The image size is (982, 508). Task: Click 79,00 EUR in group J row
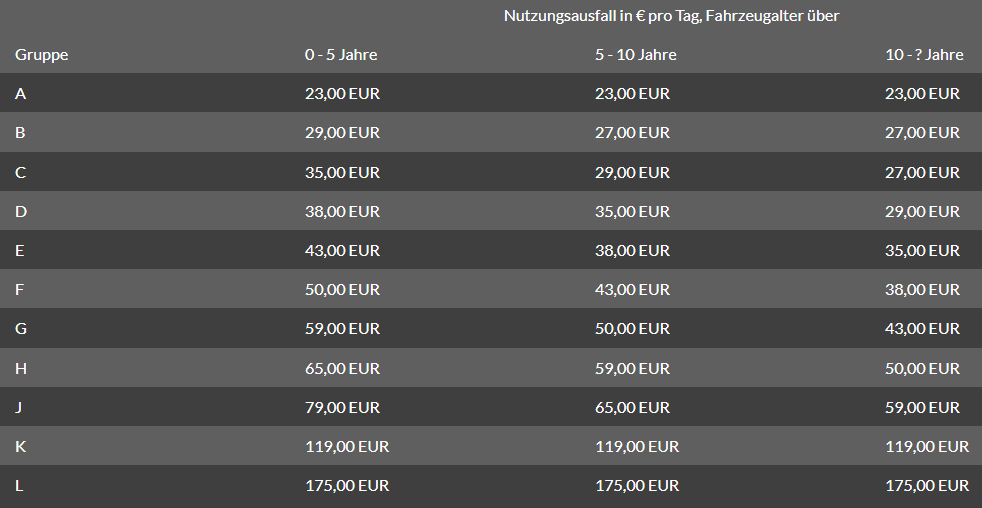click(342, 407)
